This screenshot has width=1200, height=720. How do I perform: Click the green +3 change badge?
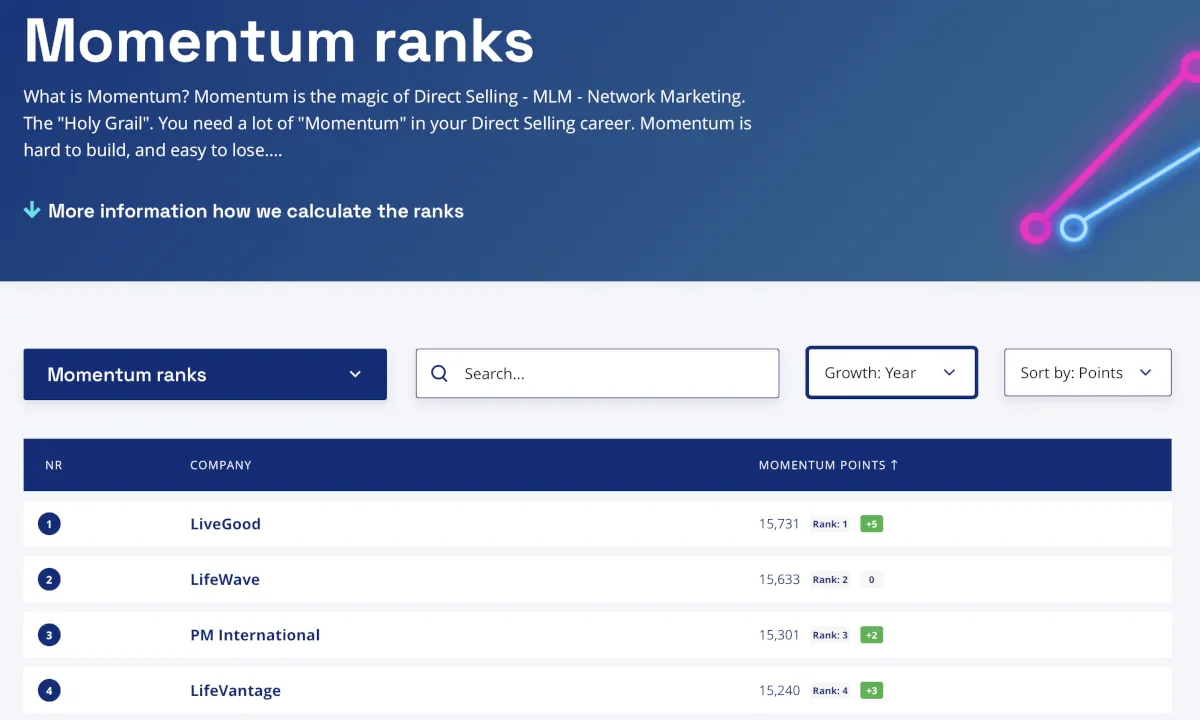coord(872,690)
